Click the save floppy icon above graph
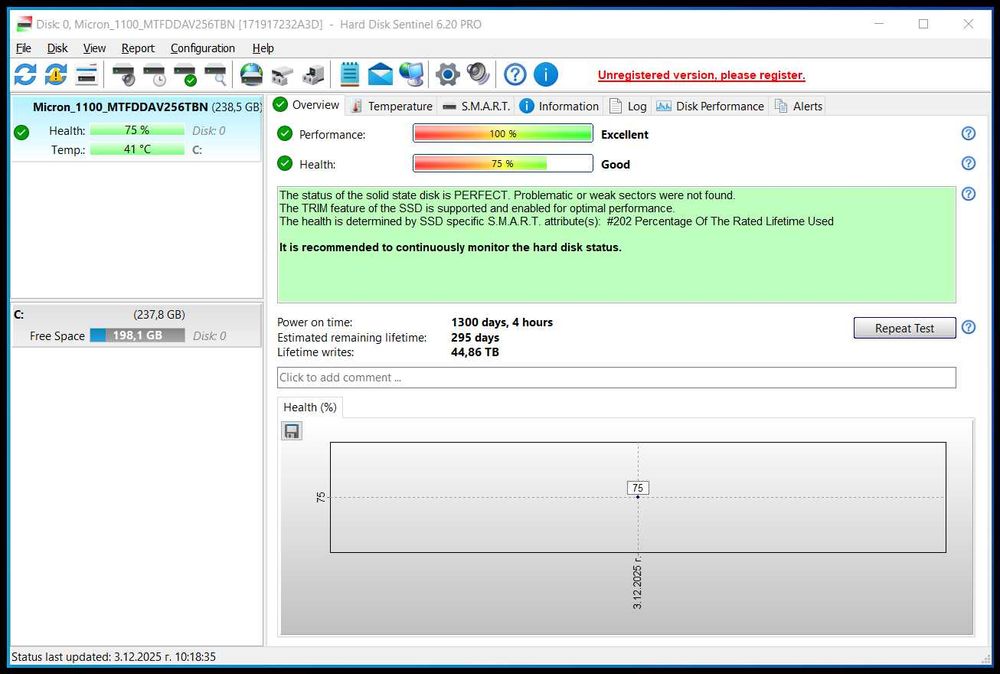The height and width of the screenshot is (674, 1000). 291,431
